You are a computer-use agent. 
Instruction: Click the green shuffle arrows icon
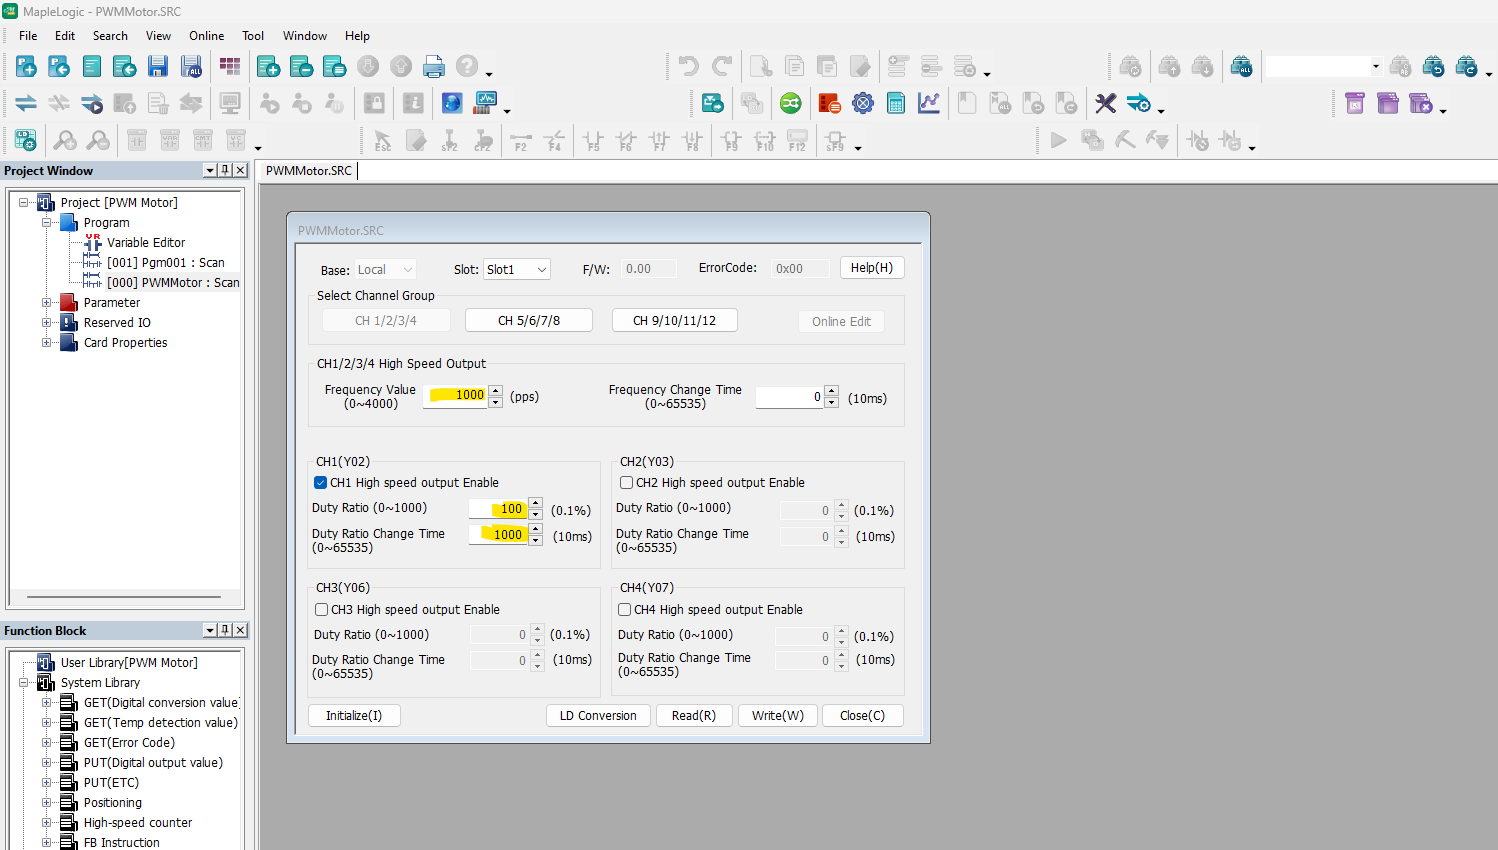[791, 103]
